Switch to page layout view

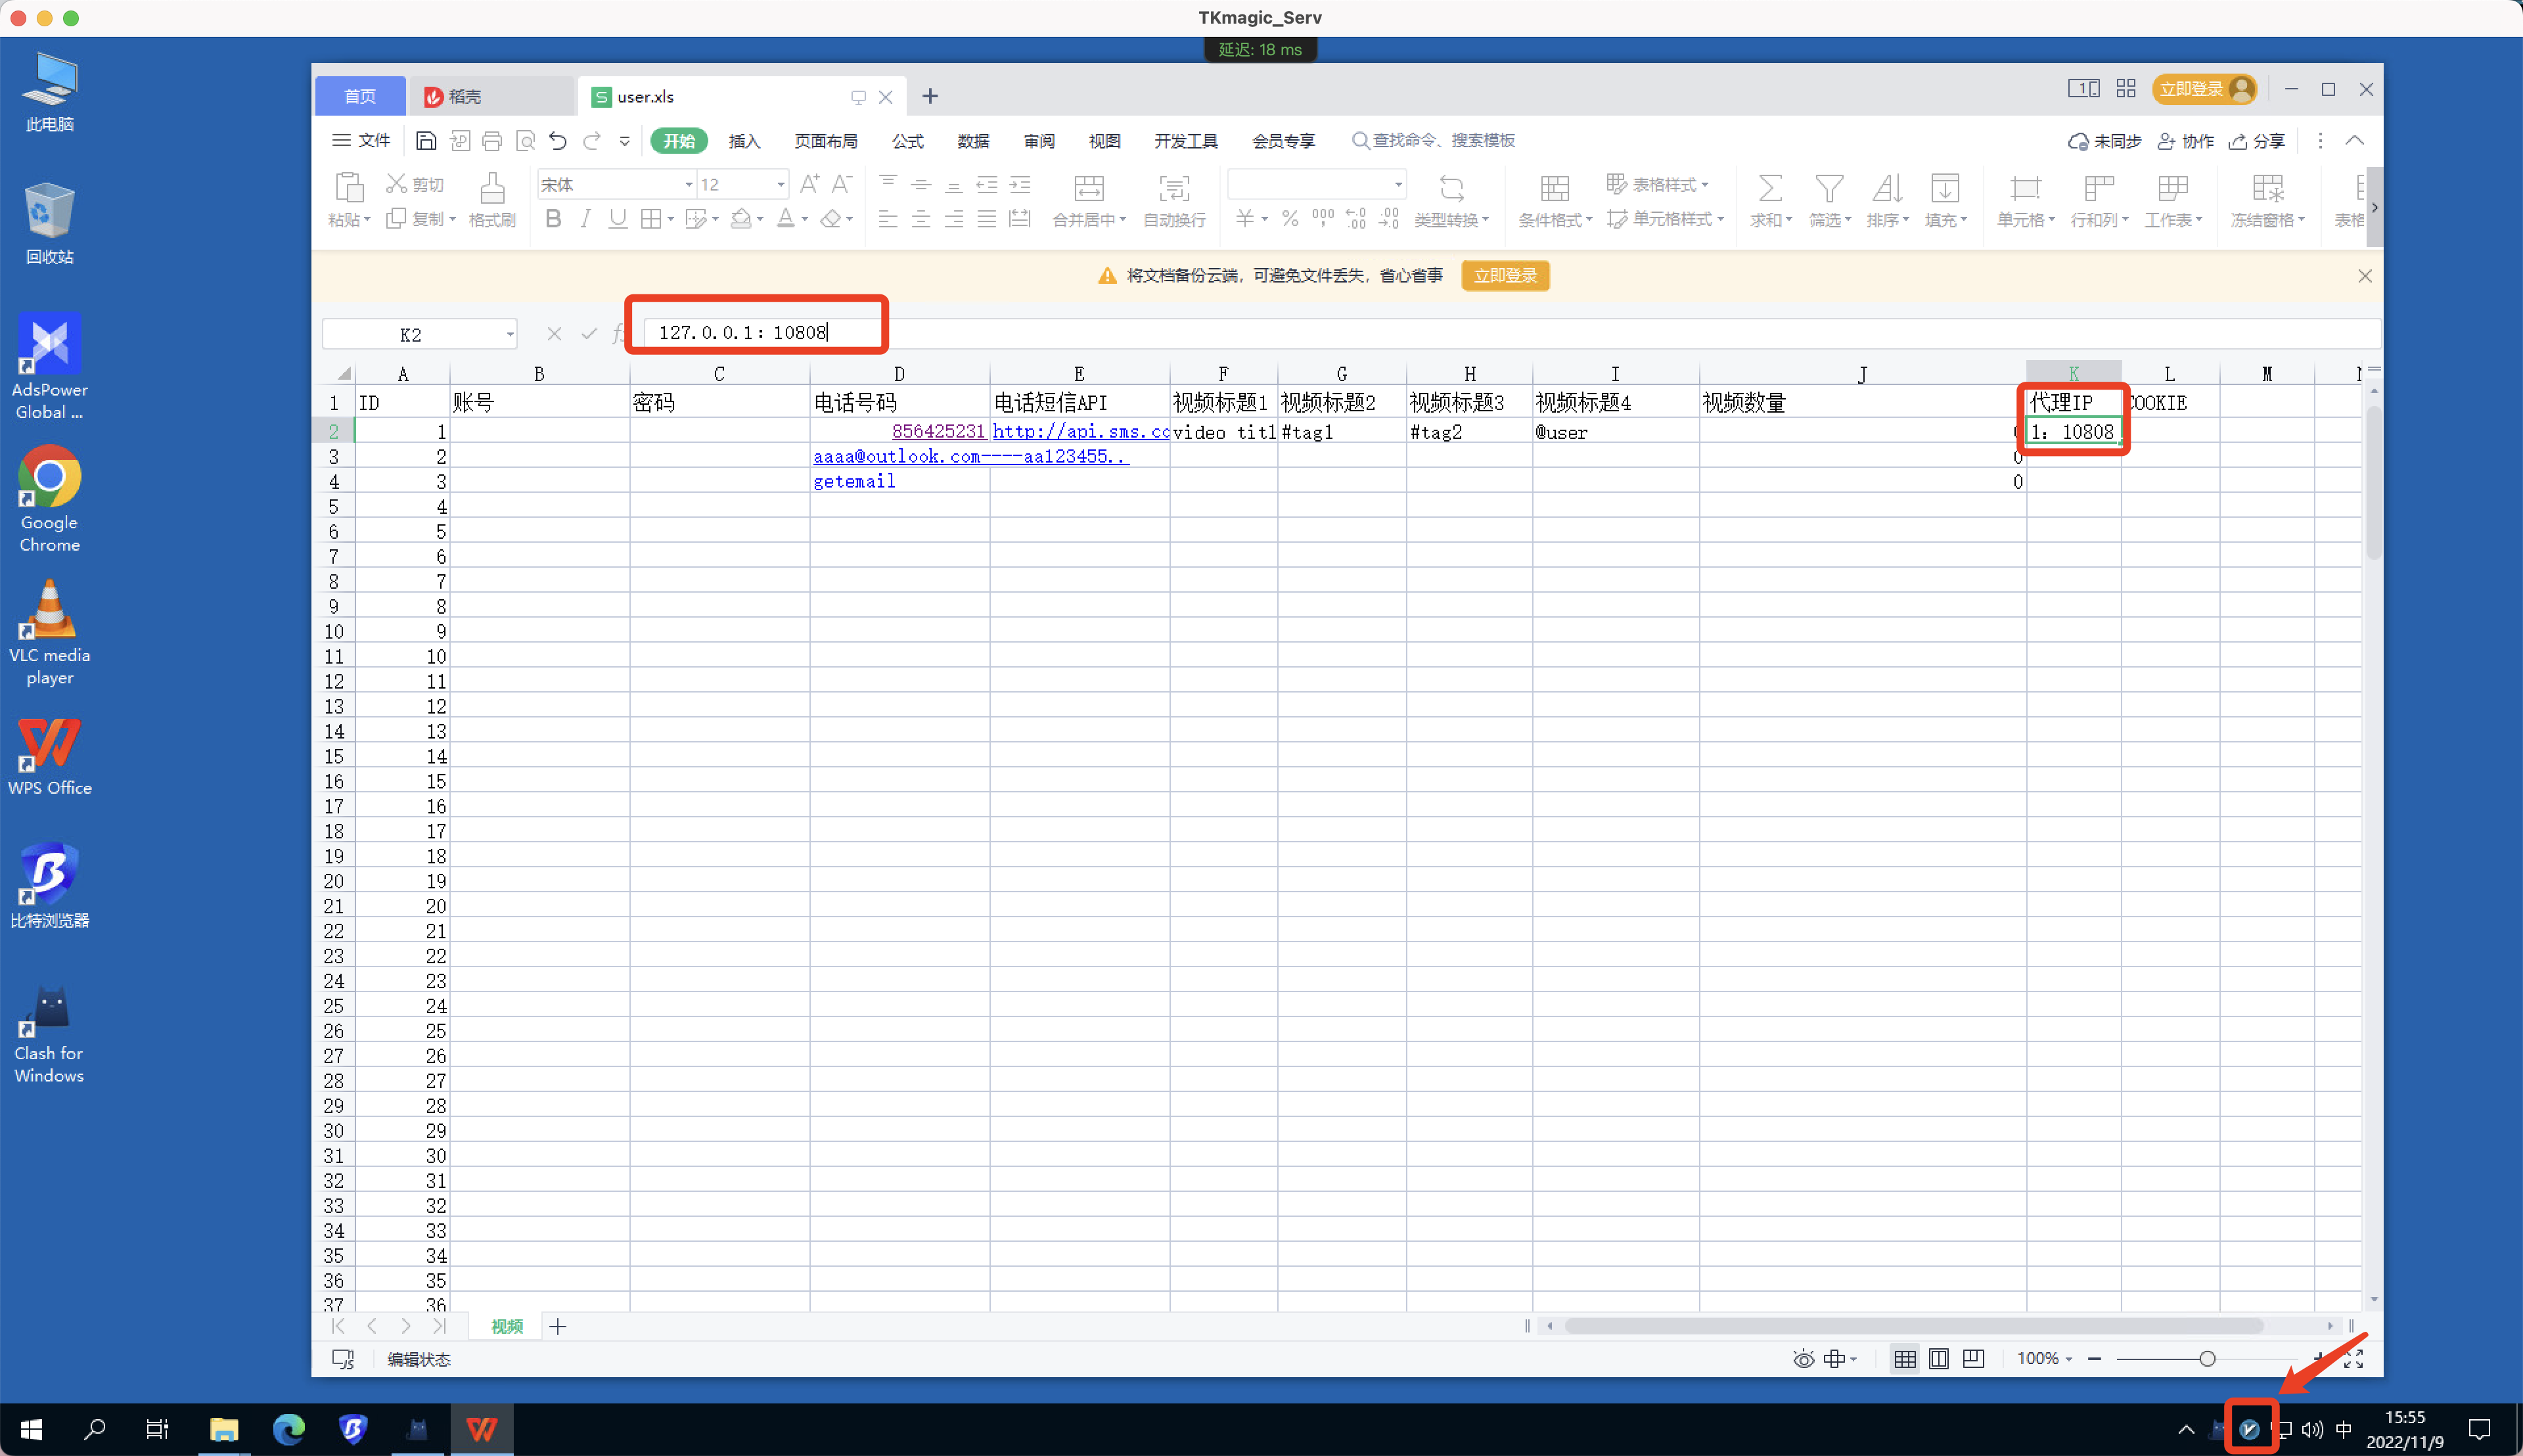(x=1938, y=1359)
